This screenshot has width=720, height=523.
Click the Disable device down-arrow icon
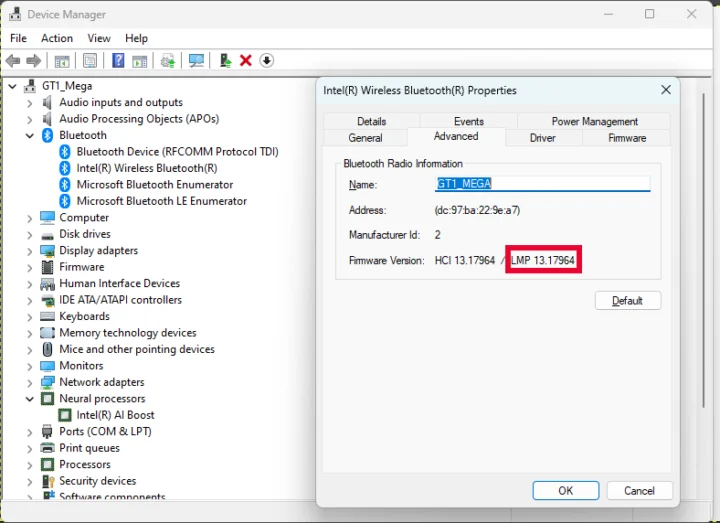(x=266, y=60)
